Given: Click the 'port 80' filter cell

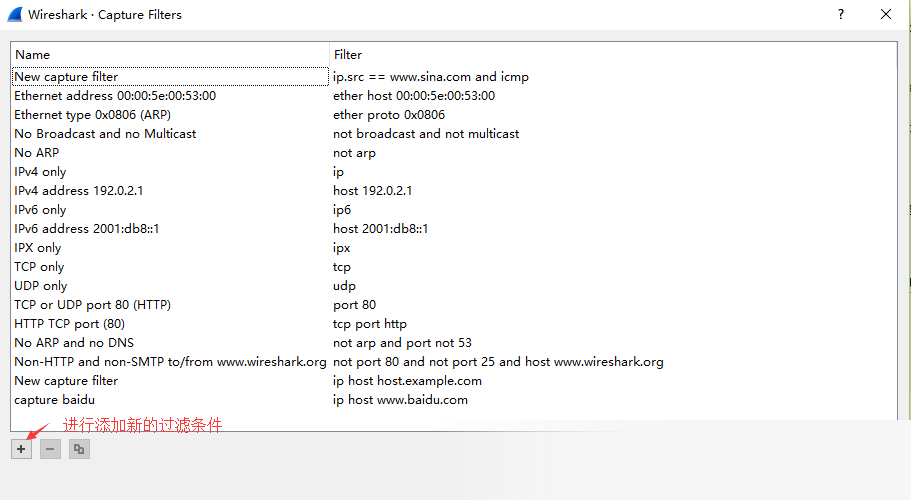Looking at the screenshot, I should 354,305.
